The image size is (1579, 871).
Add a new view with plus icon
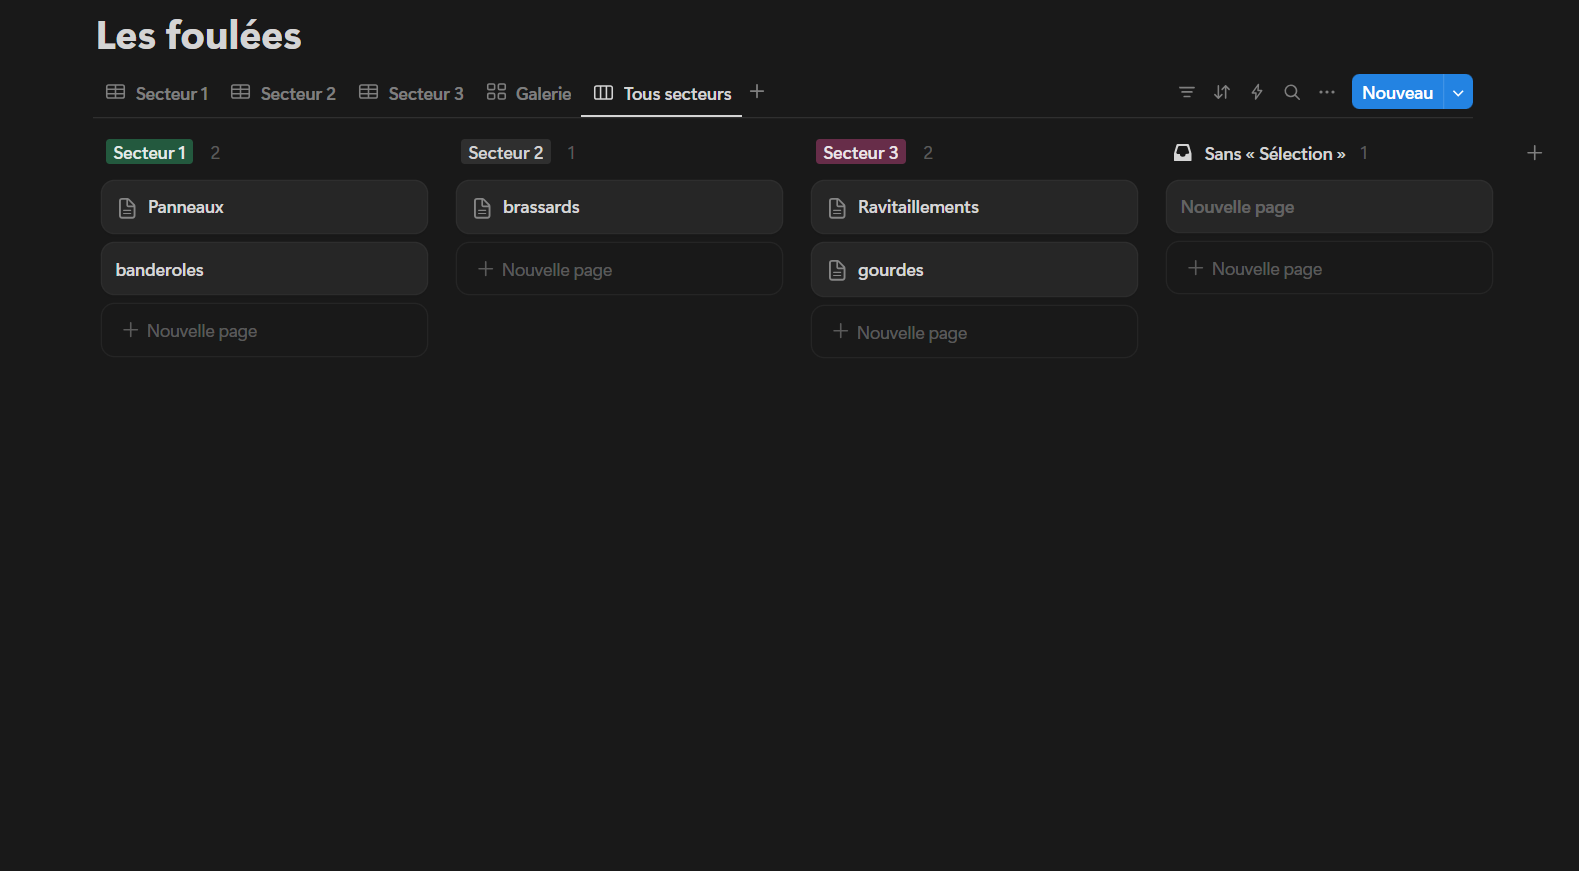757,91
